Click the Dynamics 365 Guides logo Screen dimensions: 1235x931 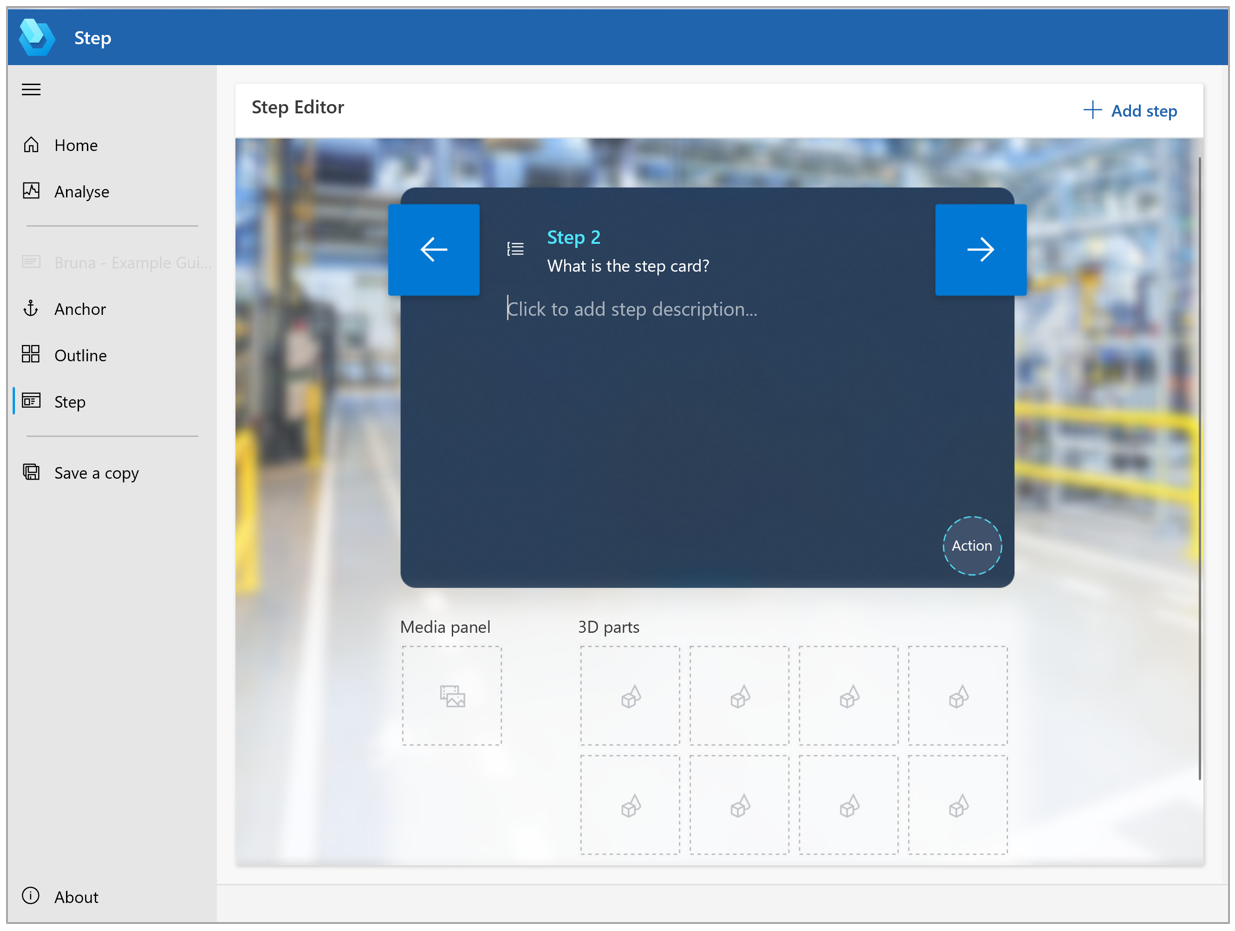point(38,38)
